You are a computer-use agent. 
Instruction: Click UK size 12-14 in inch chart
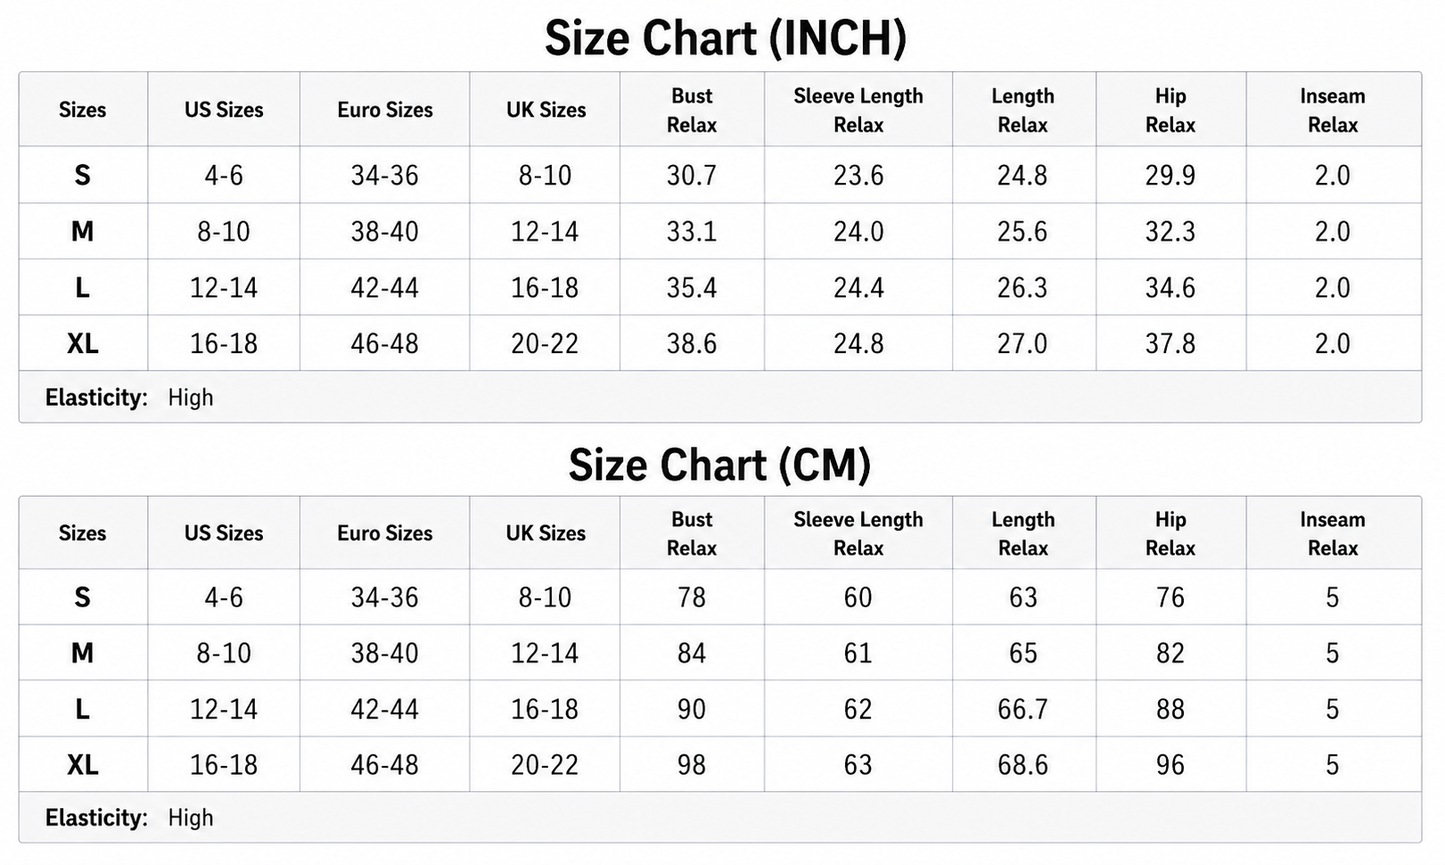(545, 232)
